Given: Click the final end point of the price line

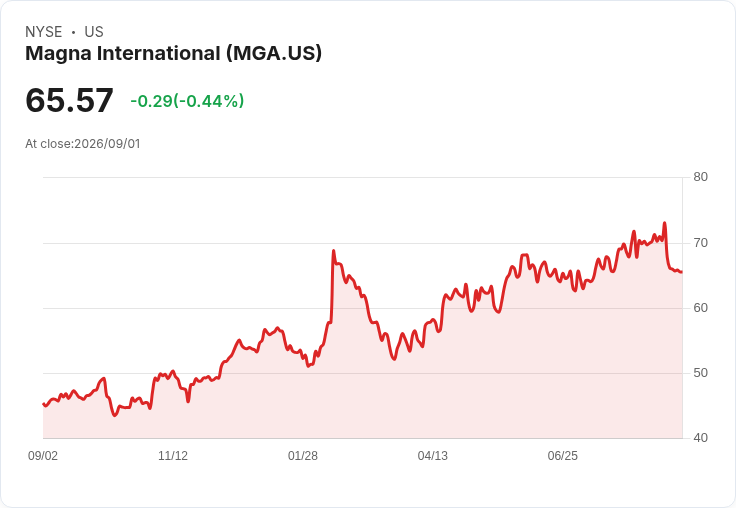Looking at the screenshot, I should [682, 272].
